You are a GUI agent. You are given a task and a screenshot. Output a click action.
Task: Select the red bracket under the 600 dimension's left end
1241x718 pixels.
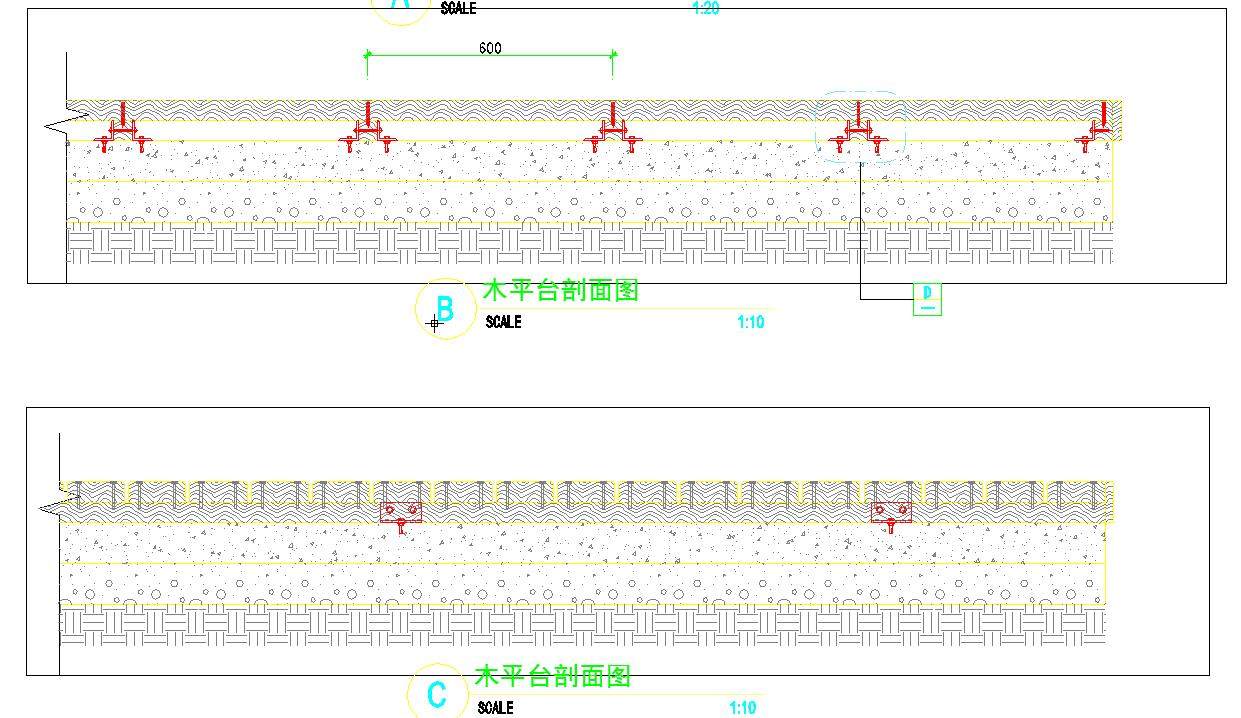pos(367,131)
